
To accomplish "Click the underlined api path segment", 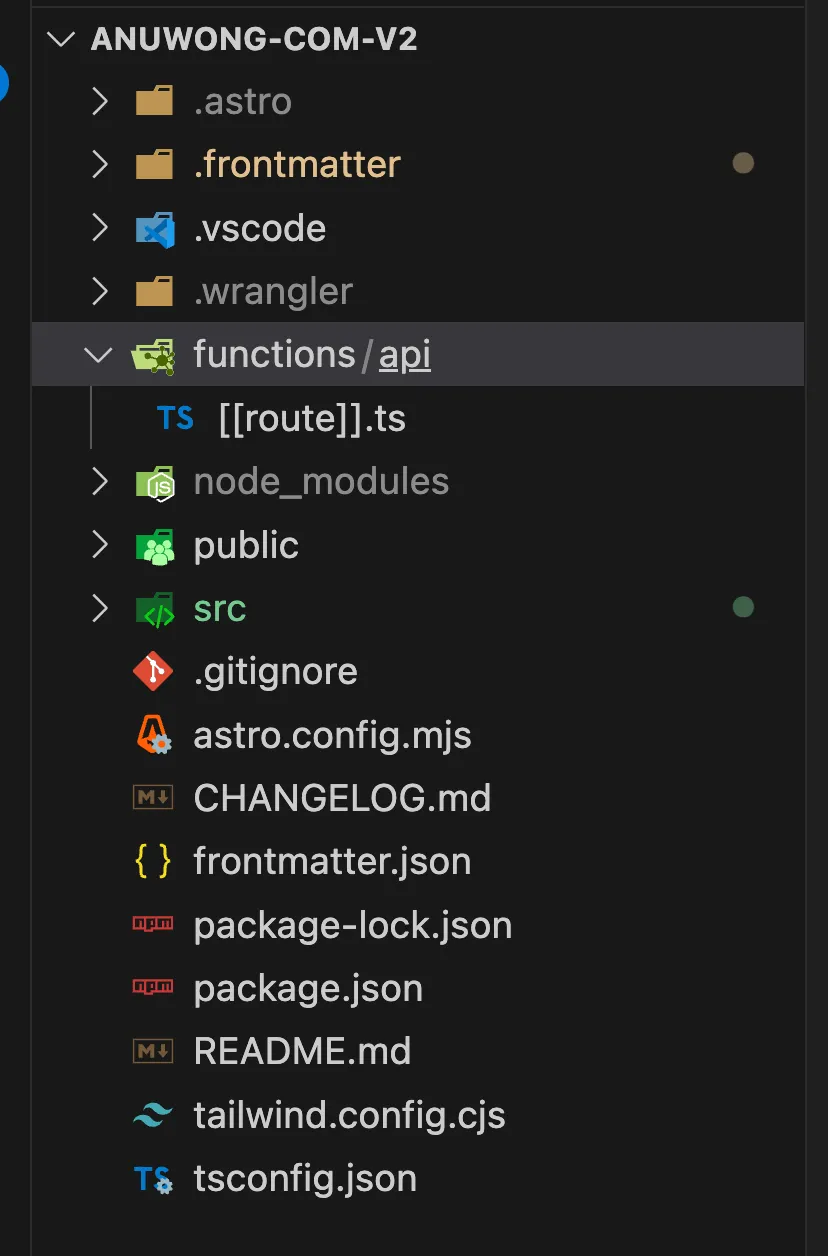I will pyautogui.click(x=405, y=356).
